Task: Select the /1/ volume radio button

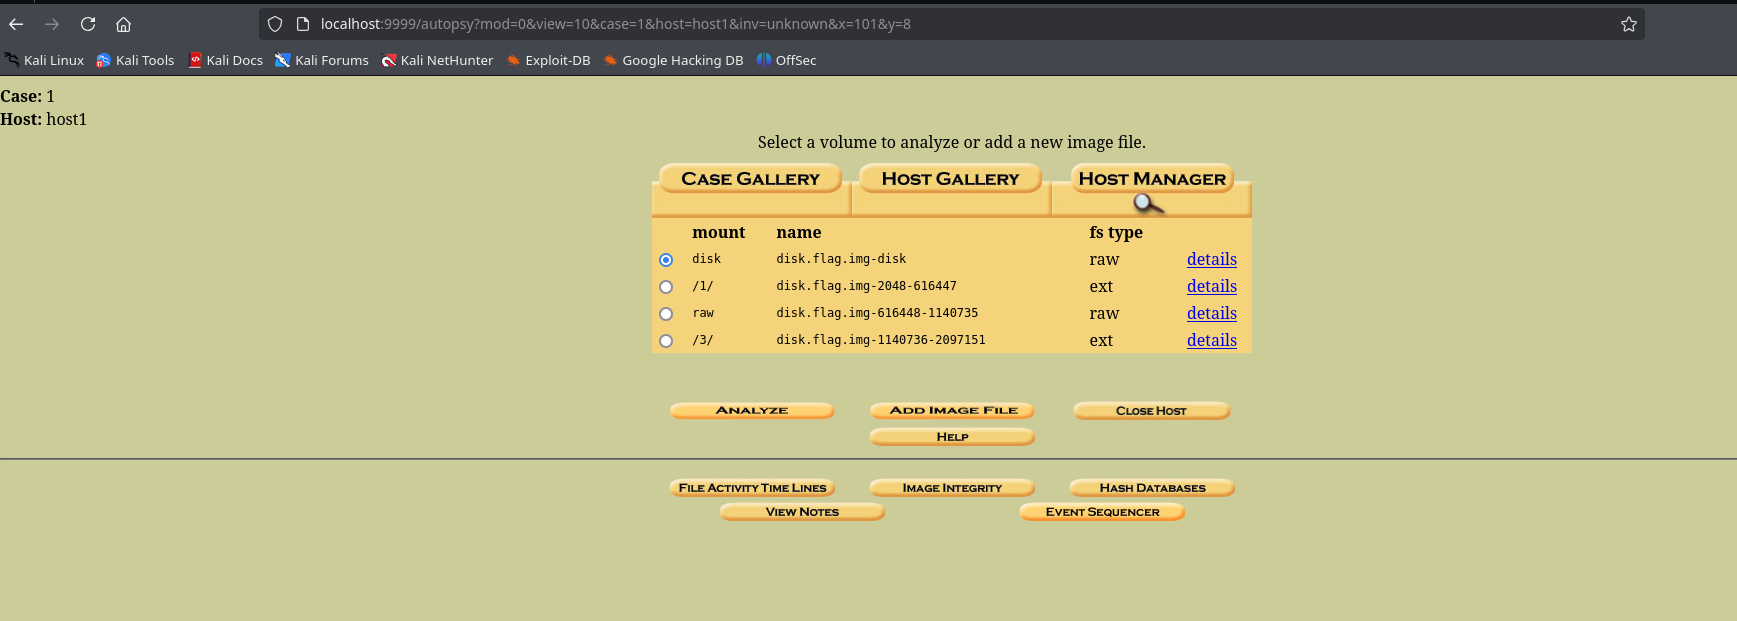Action: (666, 287)
